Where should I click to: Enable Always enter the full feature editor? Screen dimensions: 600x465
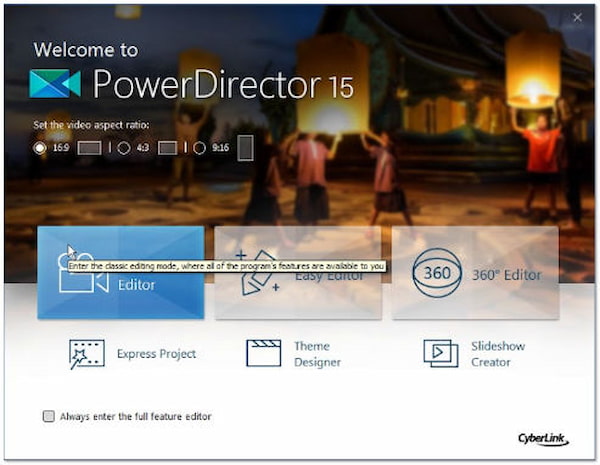[49, 416]
